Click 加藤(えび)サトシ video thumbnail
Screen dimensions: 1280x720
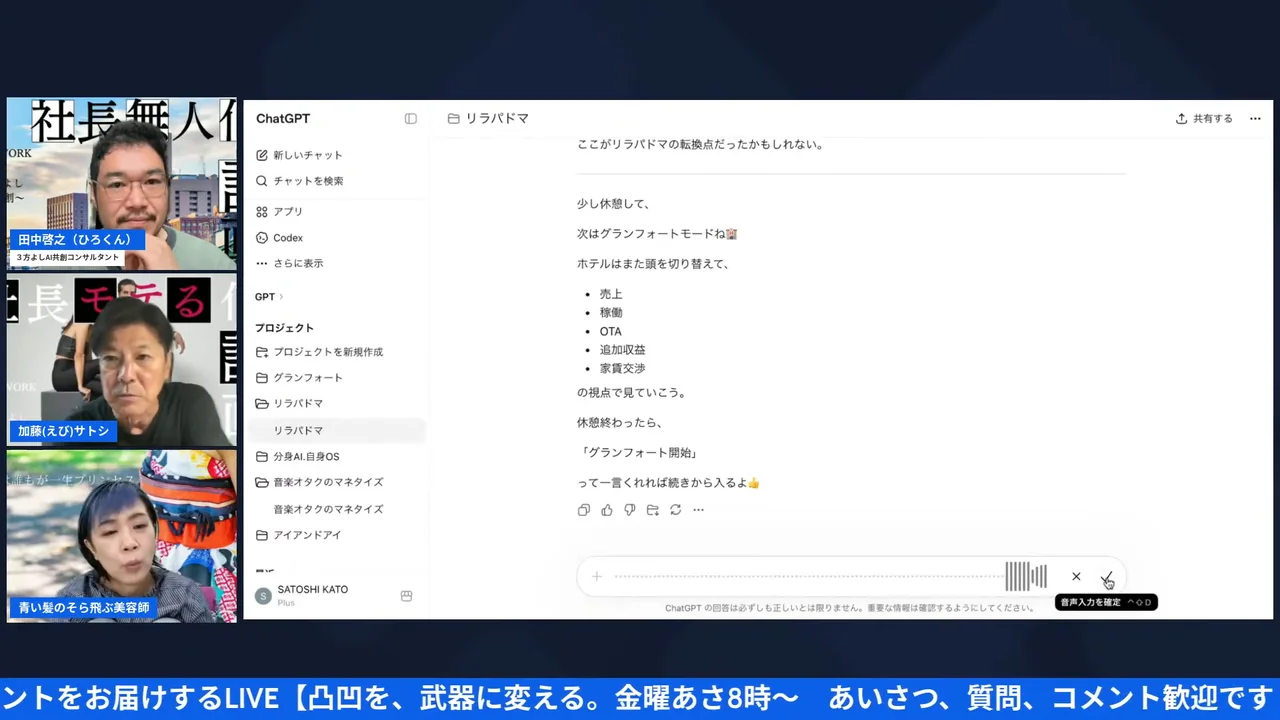(122, 361)
